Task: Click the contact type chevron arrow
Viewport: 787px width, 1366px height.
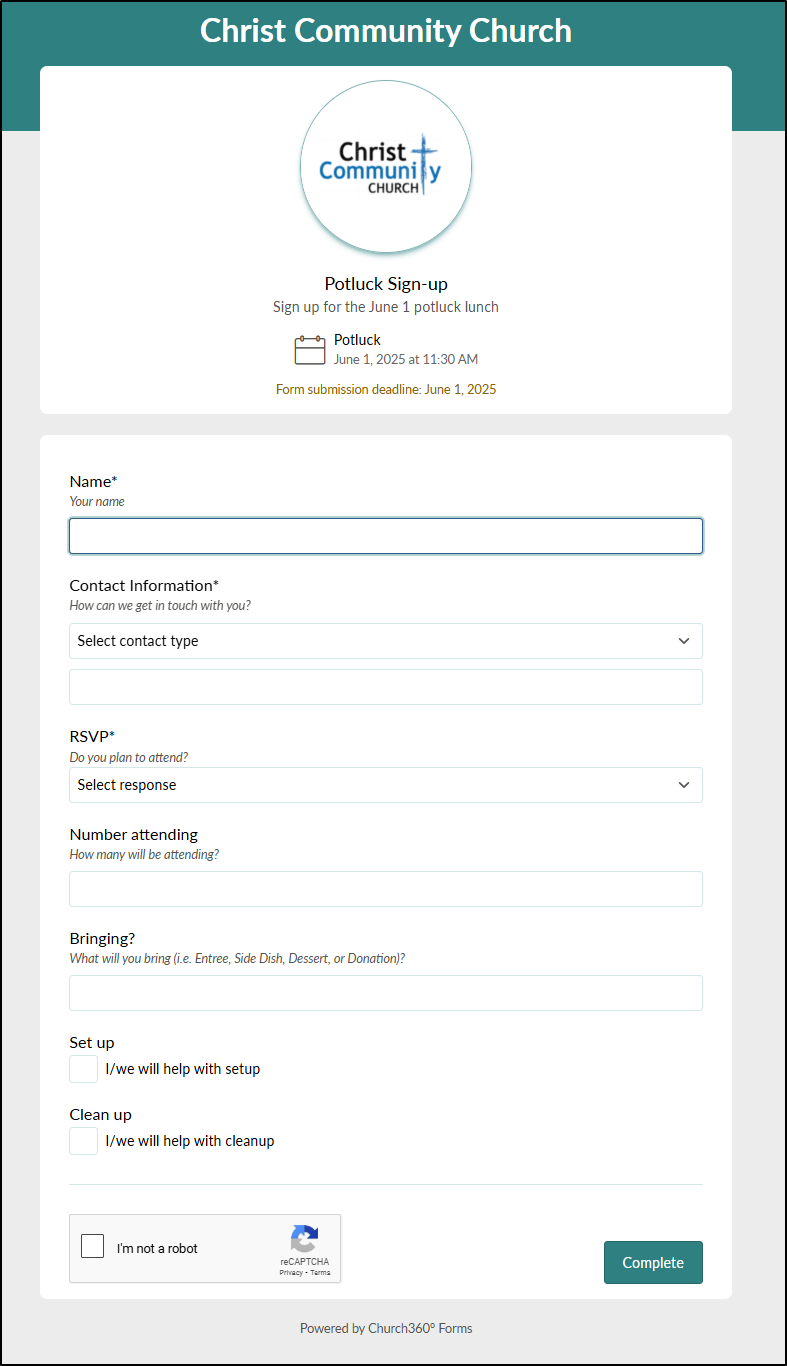Action: click(x=684, y=641)
